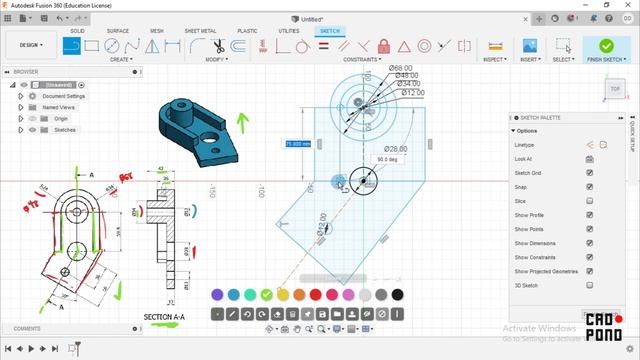The height and width of the screenshot is (360, 640).
Task: Select the Line sketch tool
Action: [71, 46]
